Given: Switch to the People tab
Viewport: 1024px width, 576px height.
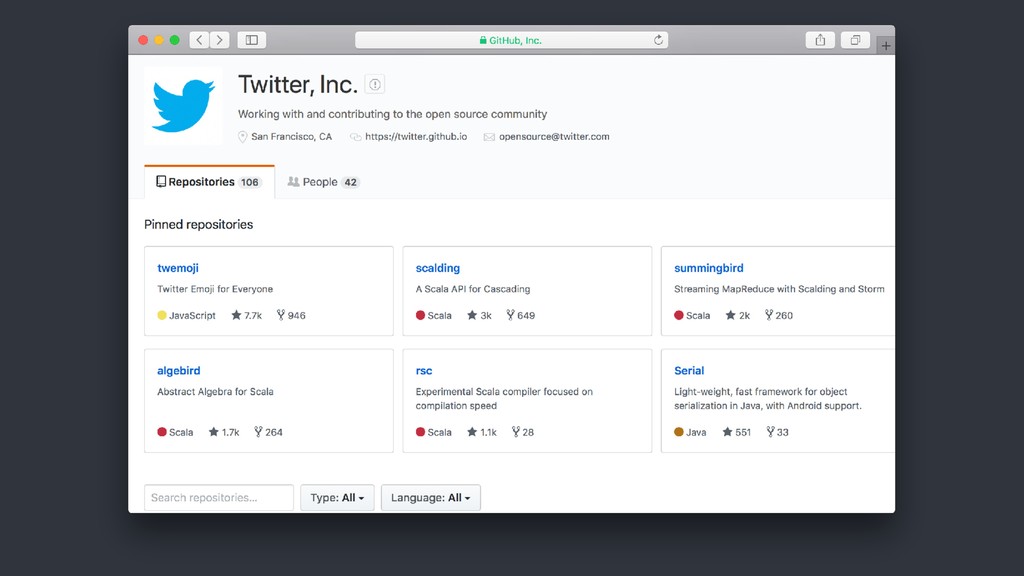Looking at the screenshot, I should click(323, 182).
